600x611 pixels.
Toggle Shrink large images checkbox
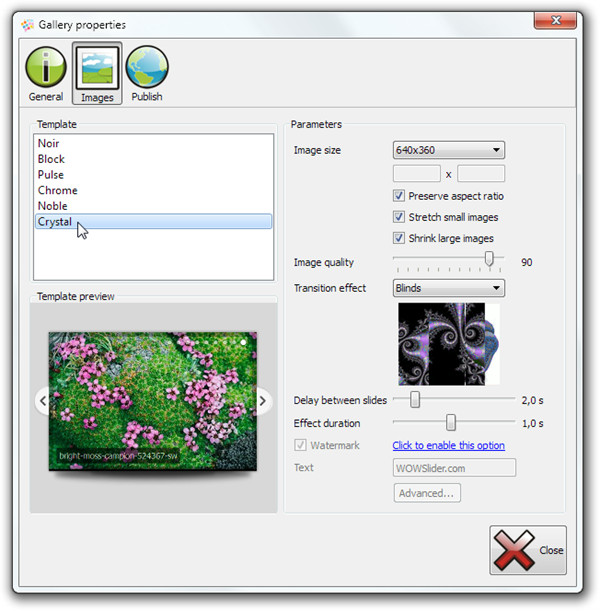pos(399,238)
